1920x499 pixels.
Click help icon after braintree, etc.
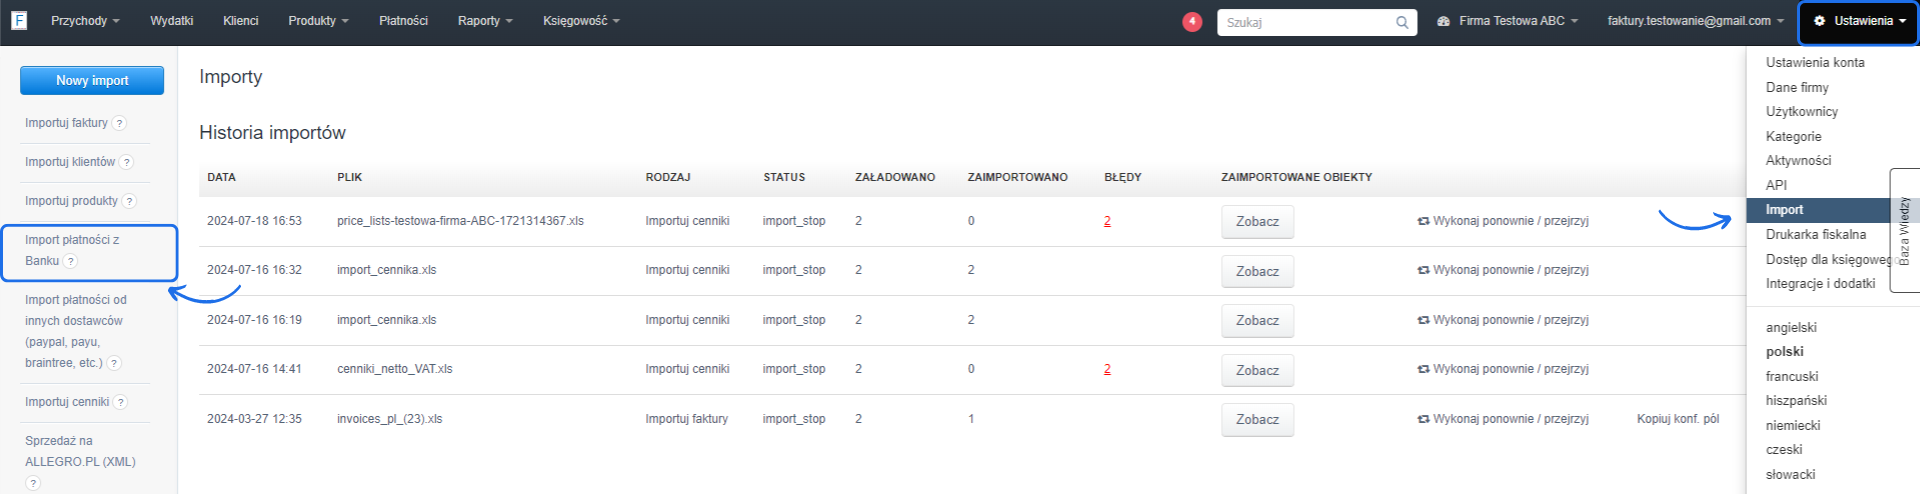pos(114,363)
